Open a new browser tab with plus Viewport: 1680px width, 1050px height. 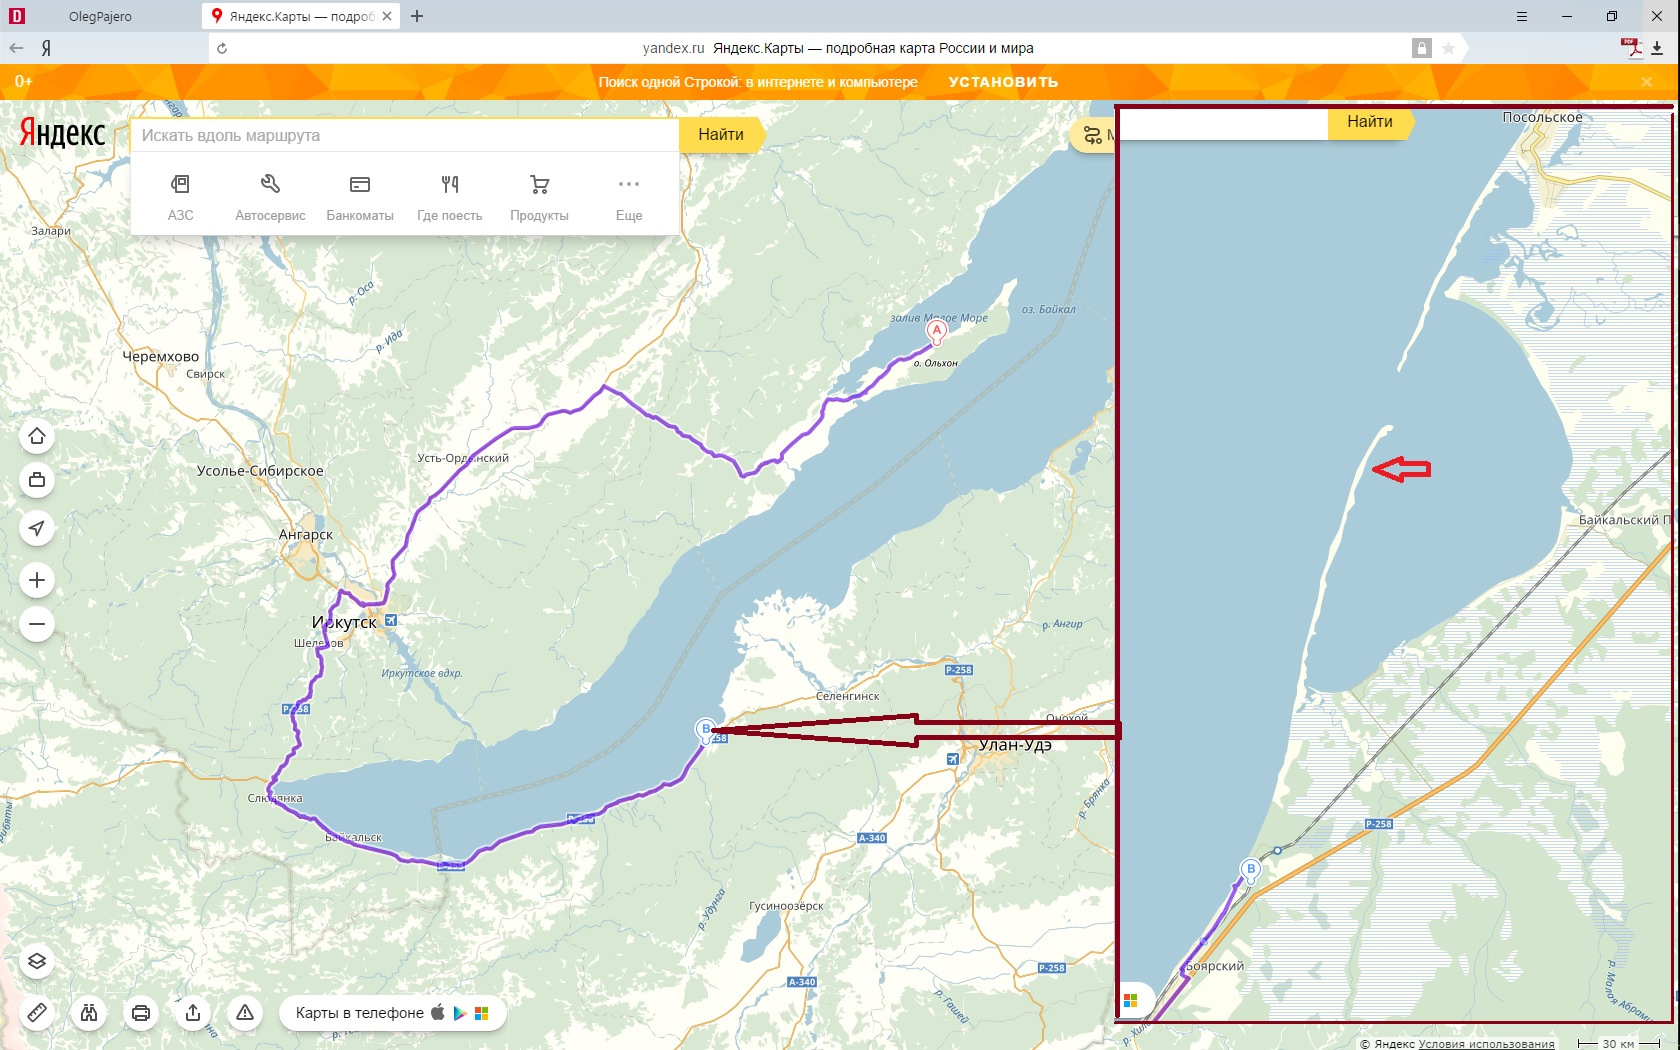tap(417, 16)
